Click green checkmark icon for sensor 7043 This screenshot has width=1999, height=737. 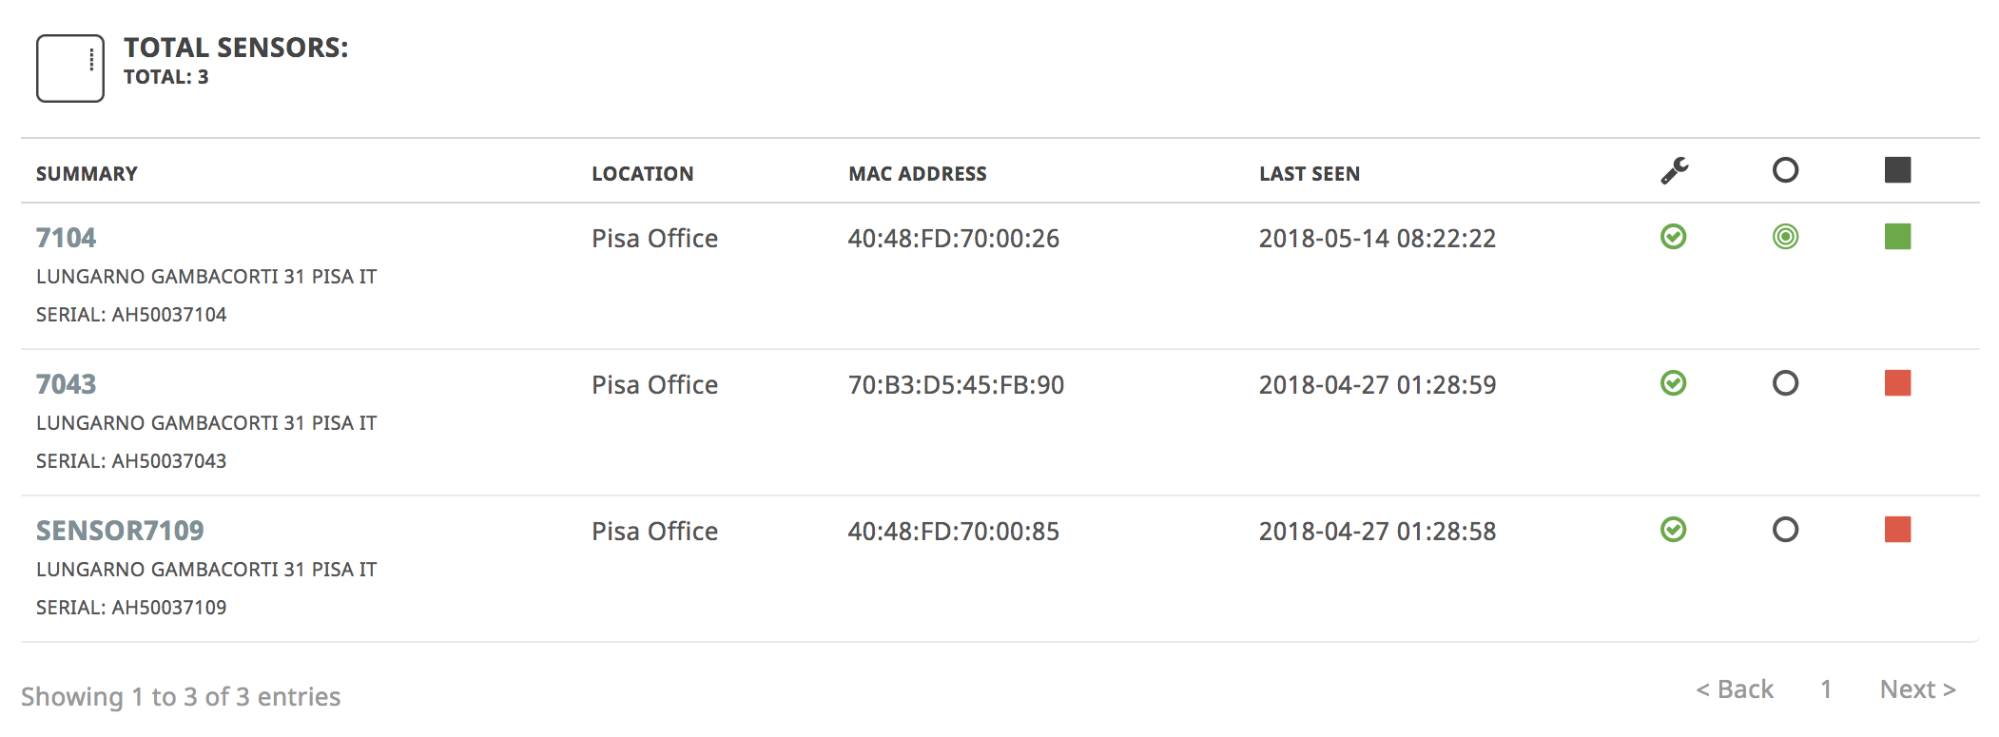[x=1673, y=383]
